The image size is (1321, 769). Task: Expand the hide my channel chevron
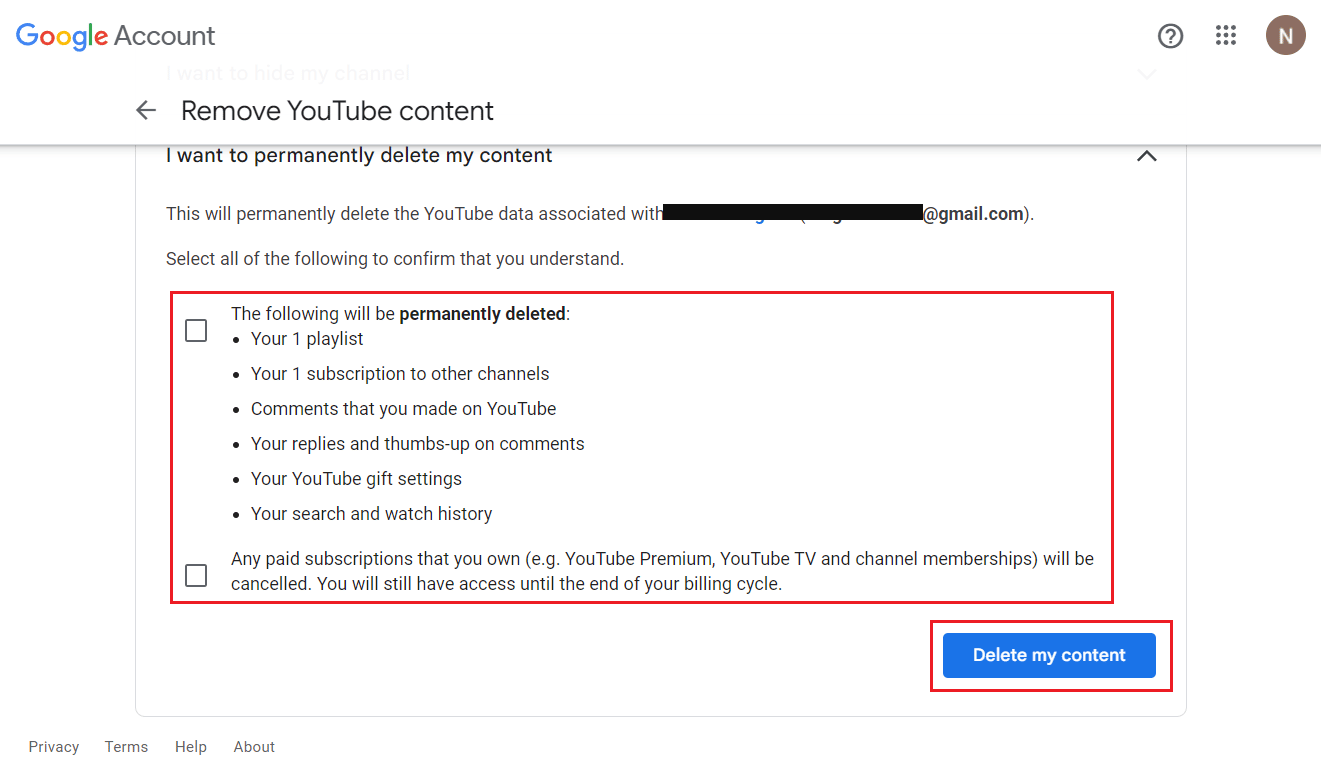tap(1147, 74)
